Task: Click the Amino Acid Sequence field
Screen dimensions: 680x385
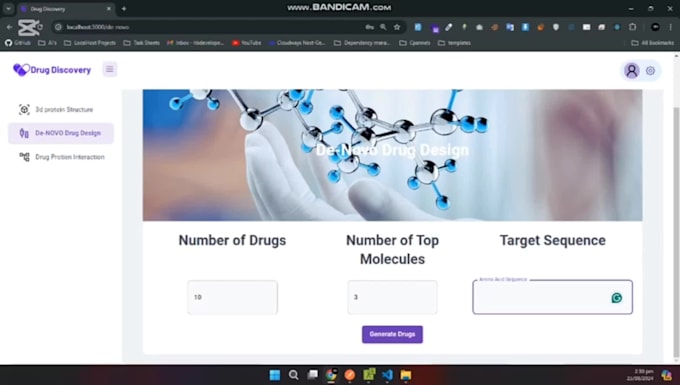Action: (x=552, y=297)
